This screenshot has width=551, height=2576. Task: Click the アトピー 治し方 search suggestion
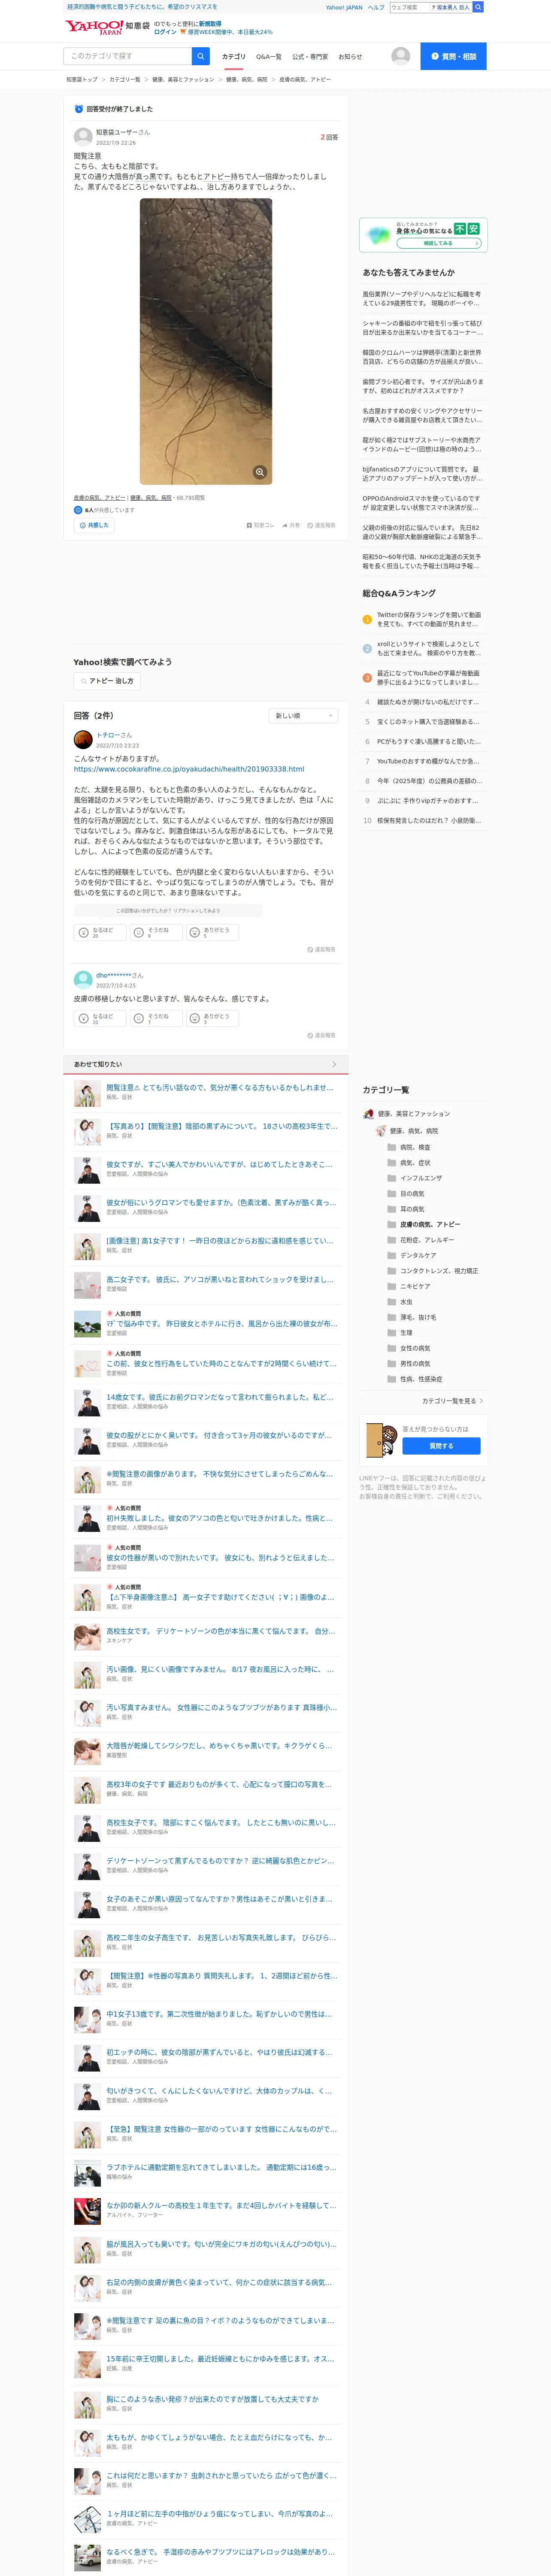[106, 681]
